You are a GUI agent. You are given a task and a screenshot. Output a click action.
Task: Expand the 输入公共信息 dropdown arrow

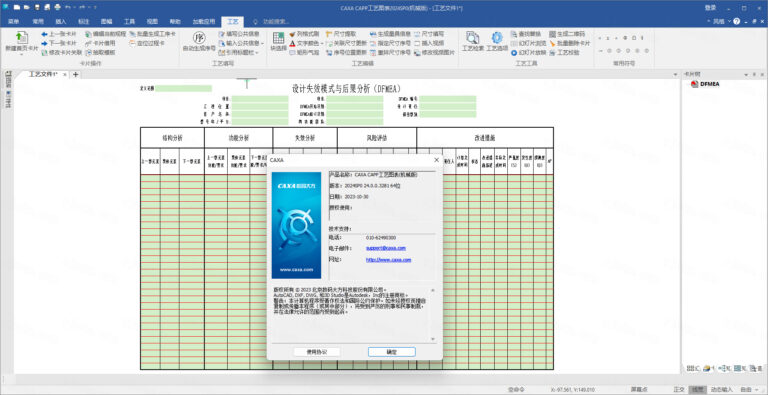pos(263,43)
